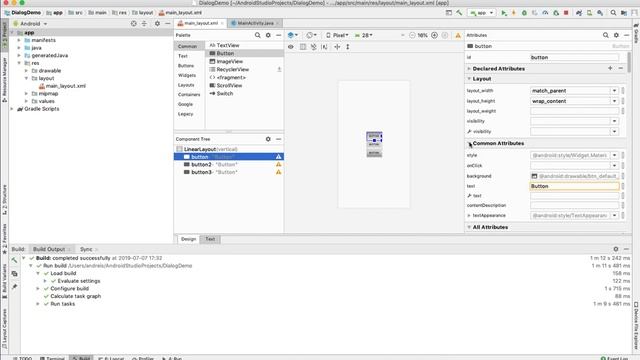The height and width of the screenshot is (360, 640).
Task: Toggle the View Options eye icon
Action: pos(291,47)
